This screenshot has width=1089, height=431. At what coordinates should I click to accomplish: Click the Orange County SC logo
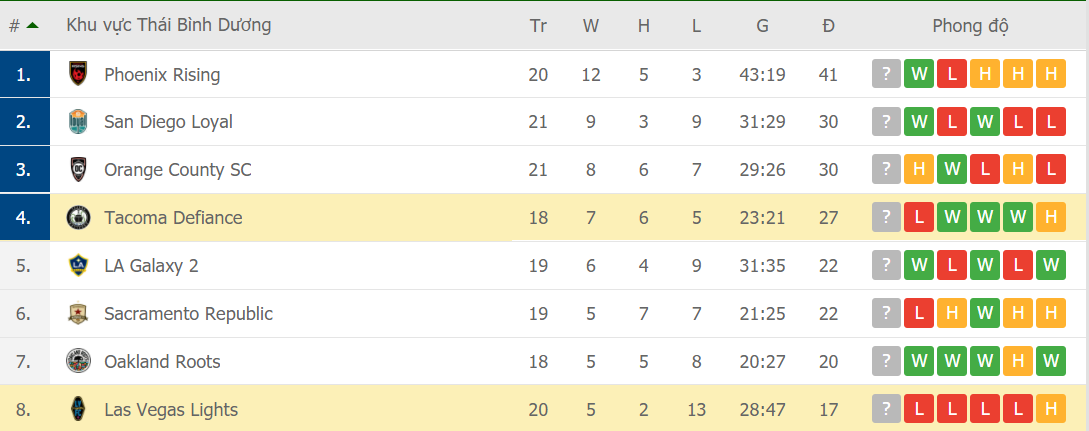[78, 170]
